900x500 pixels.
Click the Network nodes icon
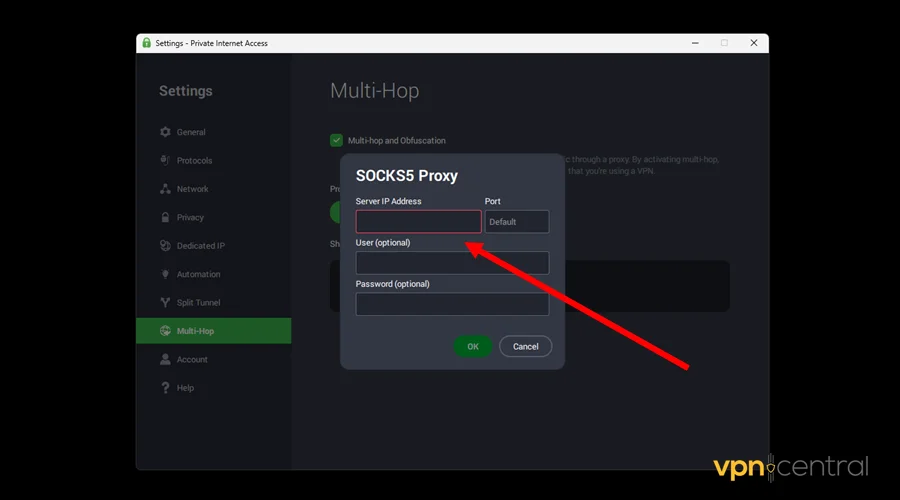pyautogui.click(x=165, y=189)
